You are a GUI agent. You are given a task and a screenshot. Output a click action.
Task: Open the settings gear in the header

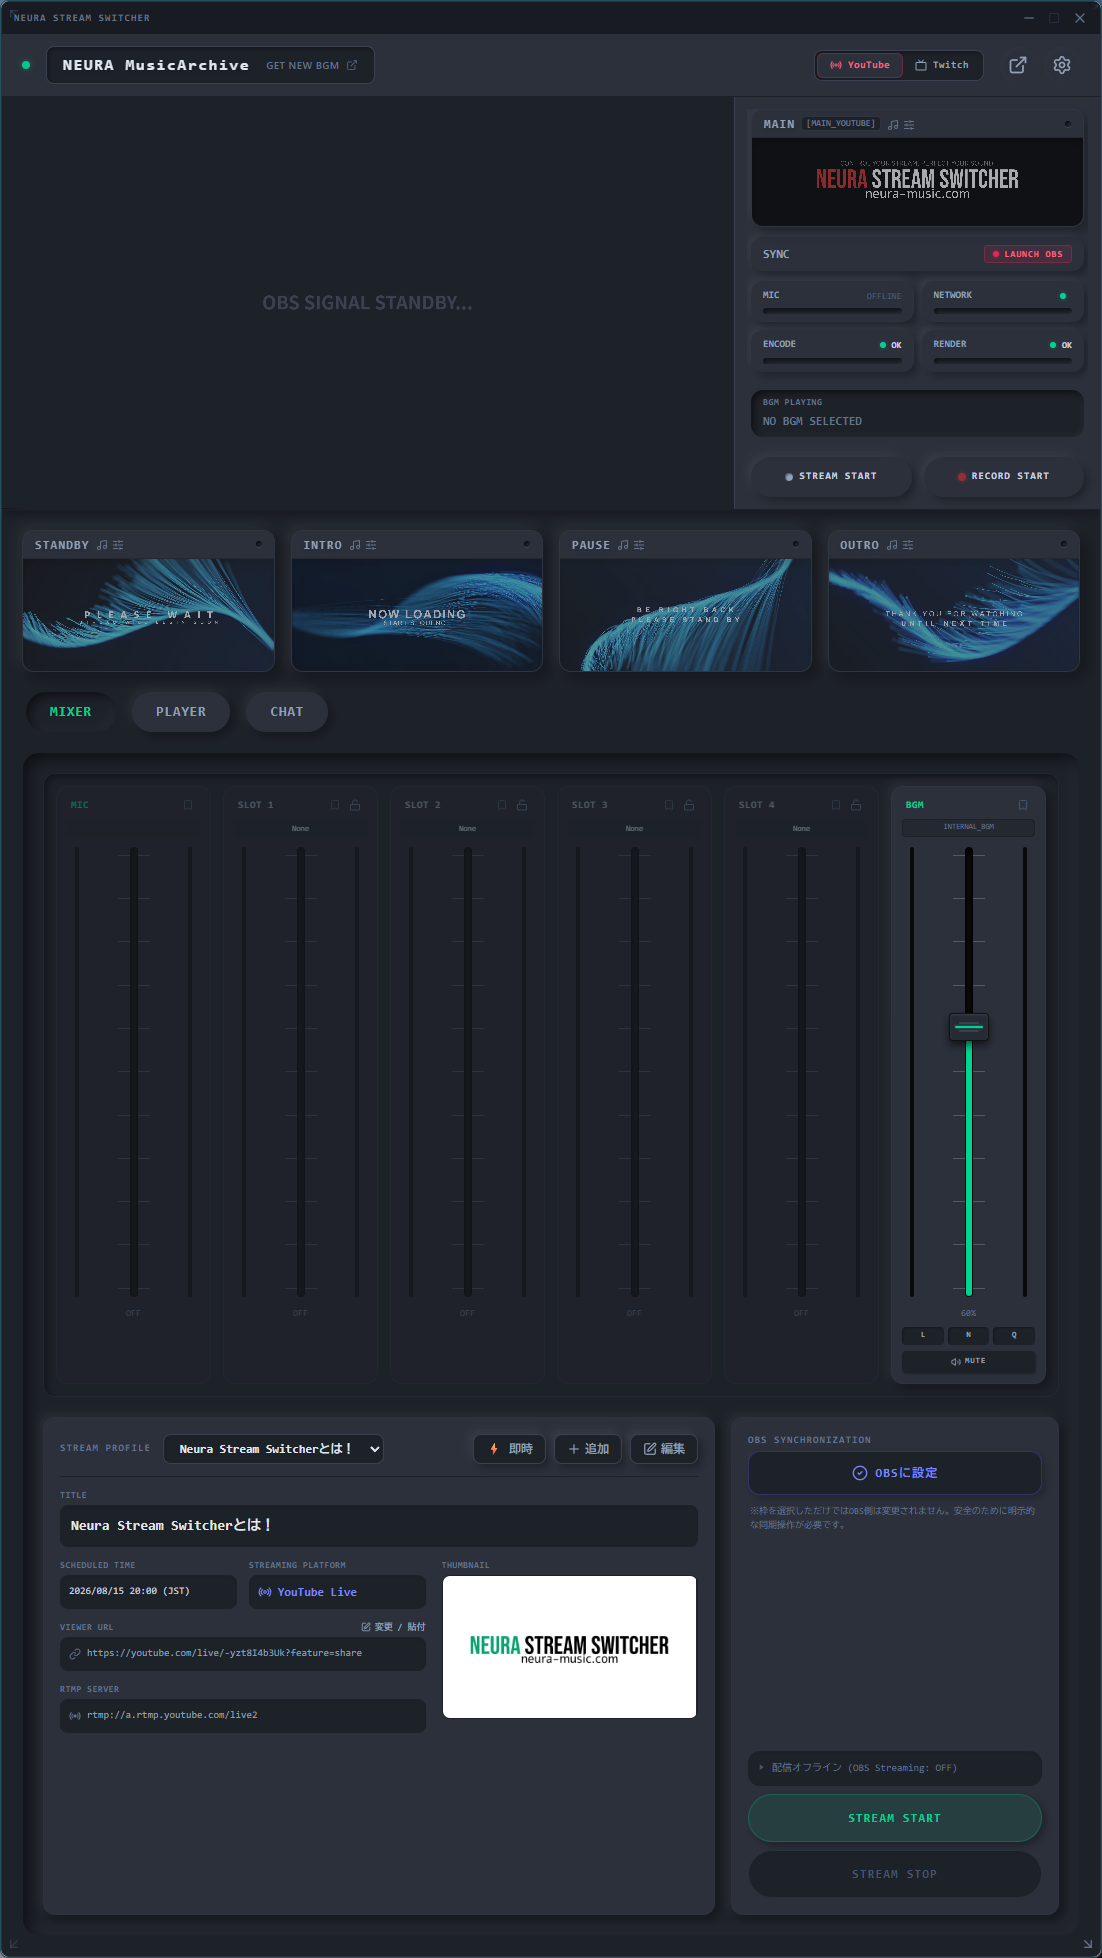[x=1062, y=65]
